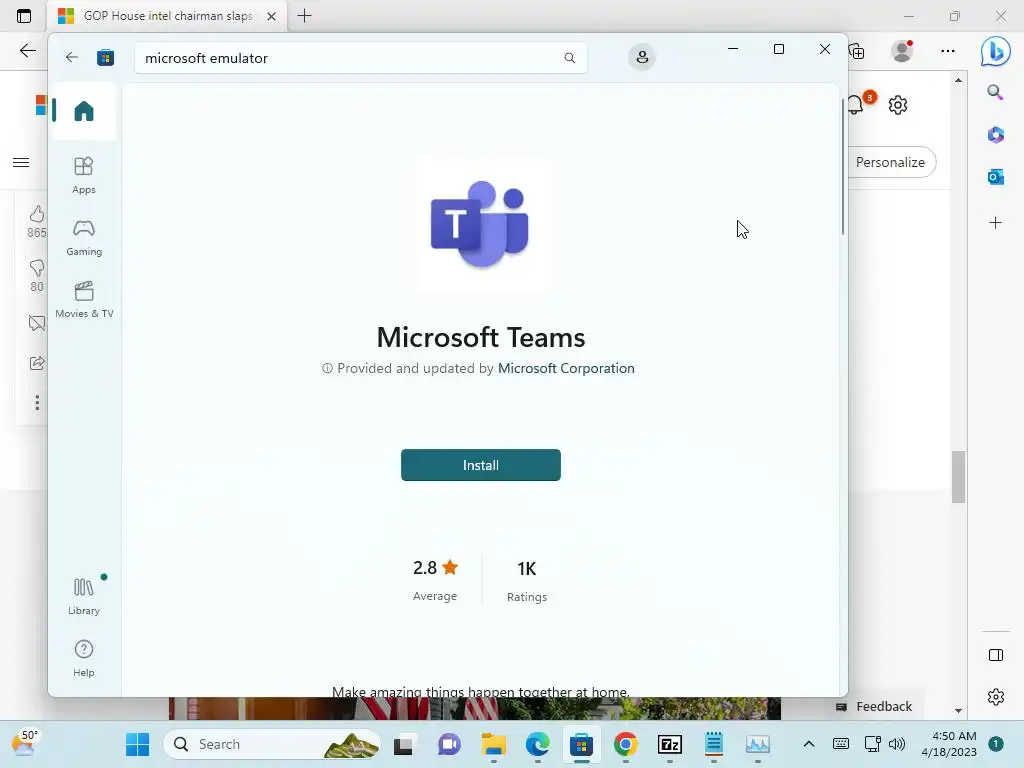Image resolution: width=1024 pixels, height=768 pixels.
Task: Open Store Help
Action: [x=84, y=658]
